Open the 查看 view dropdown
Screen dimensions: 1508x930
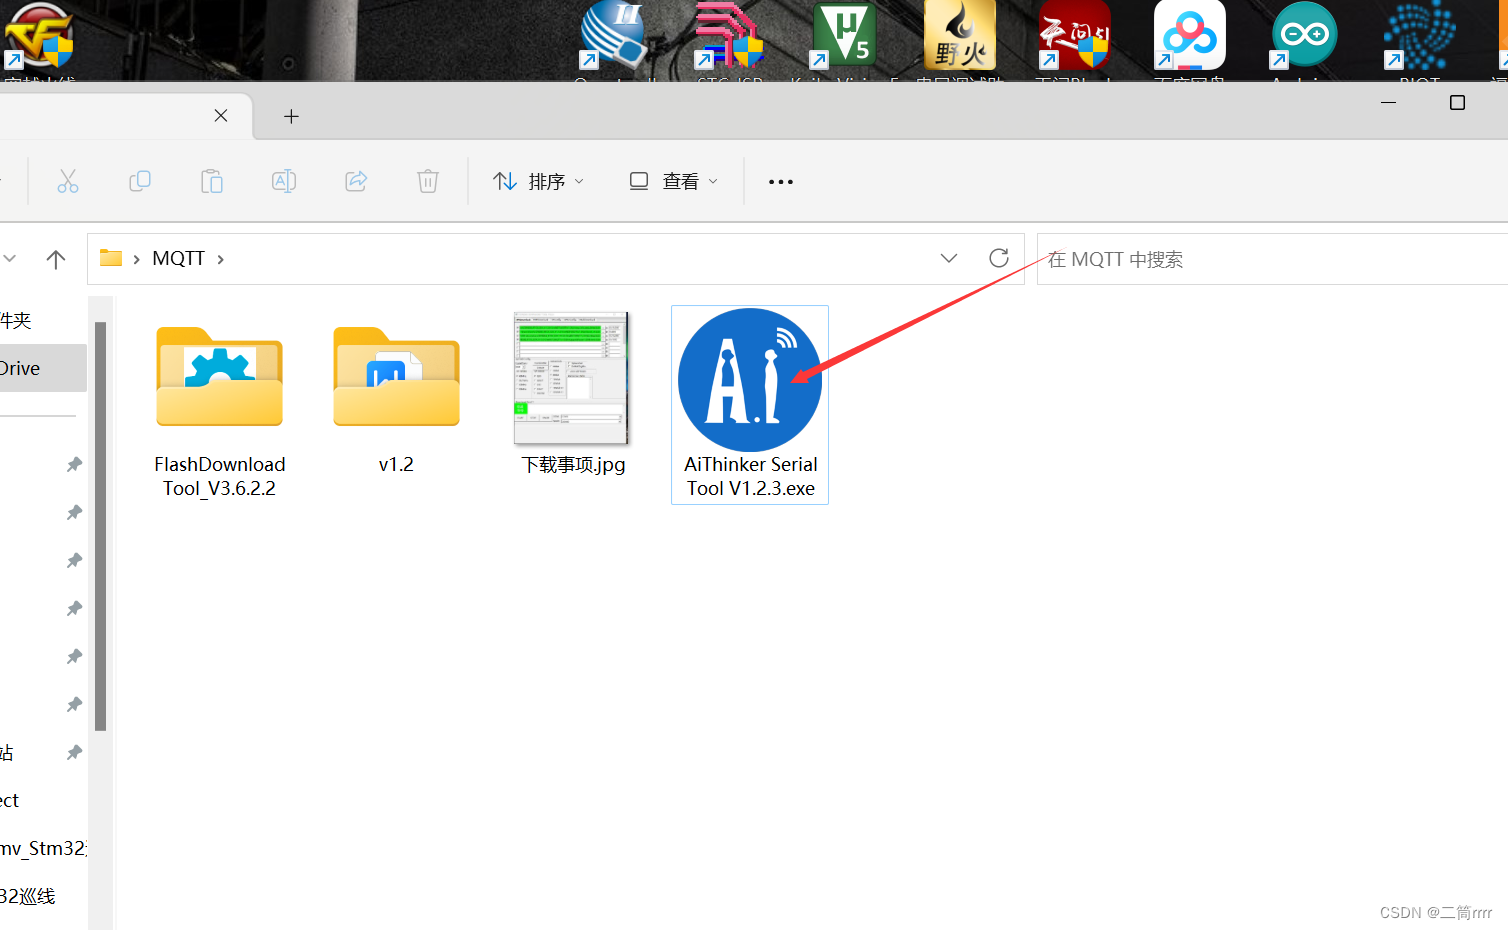(673, 181)
